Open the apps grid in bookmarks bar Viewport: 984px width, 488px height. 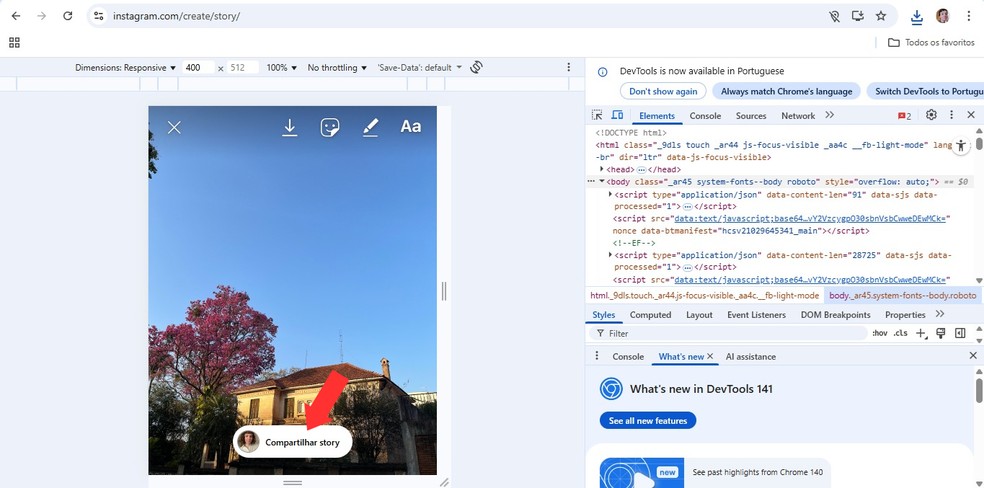click(x=14, y=43)
